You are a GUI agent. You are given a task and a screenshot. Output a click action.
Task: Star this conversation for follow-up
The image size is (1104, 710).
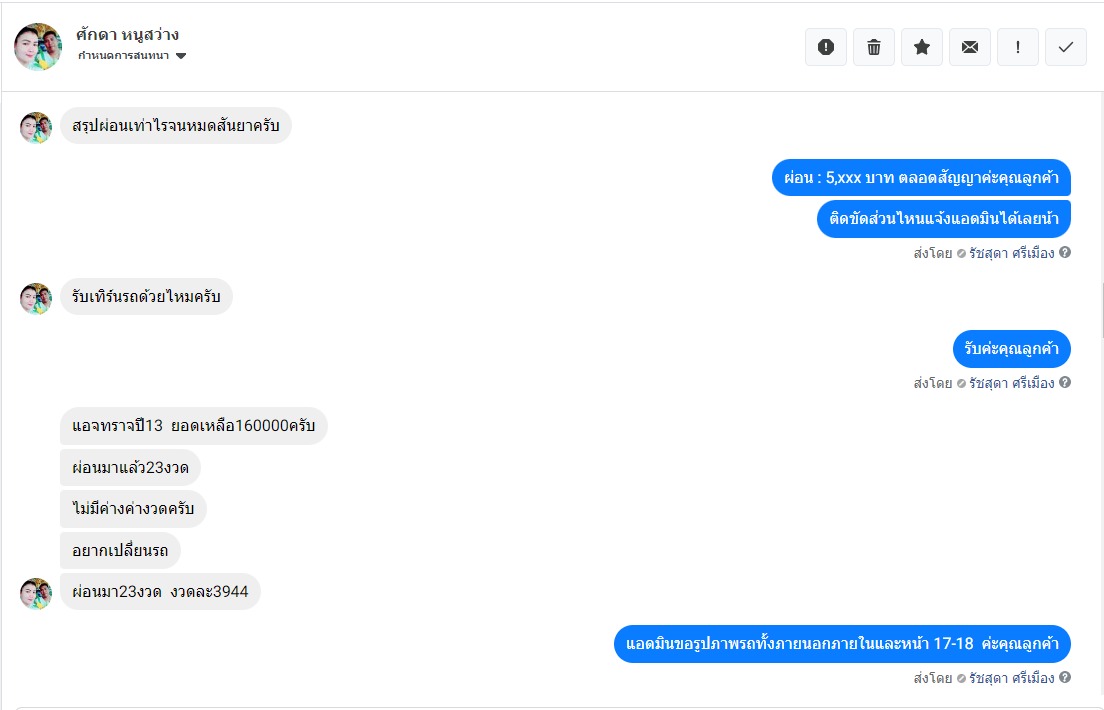[922, 47]
